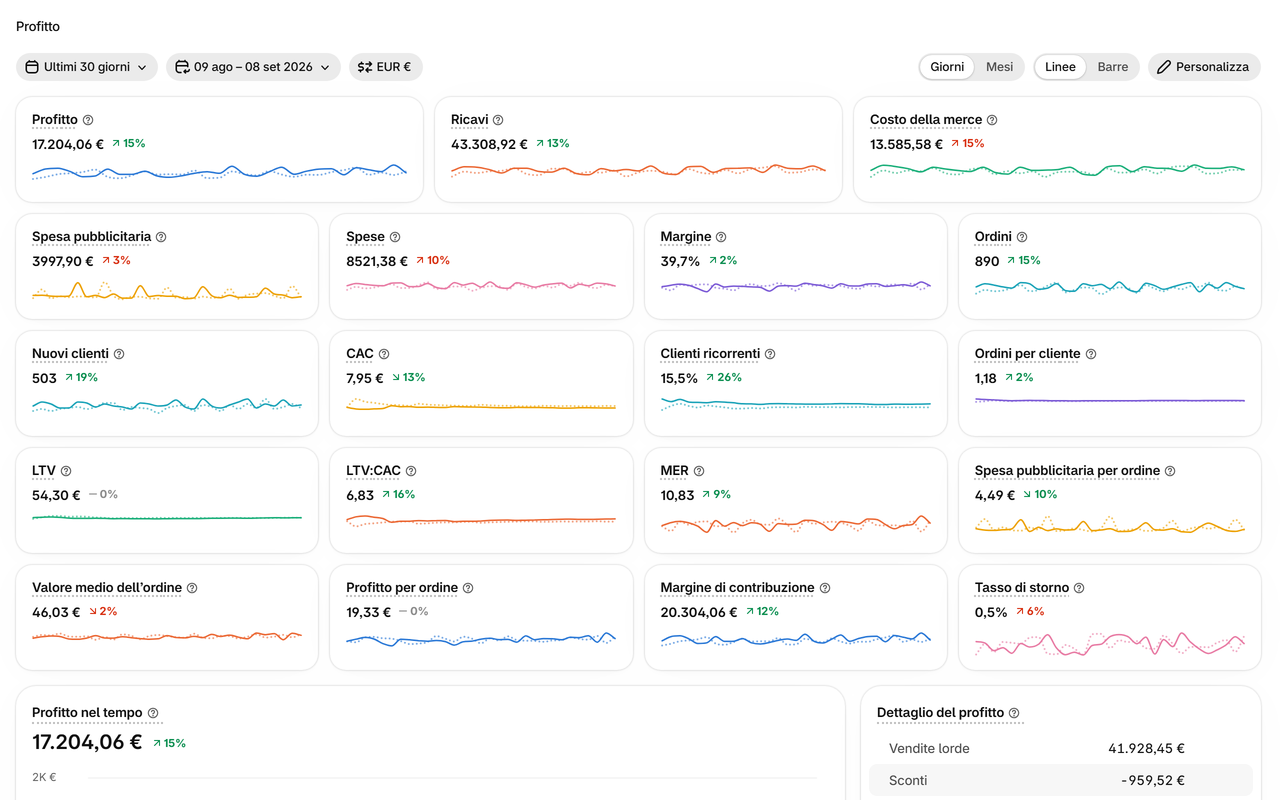Open the help icon beside Ricavi
Viewport: 1280px width, 800px height.
click(498, 120)
